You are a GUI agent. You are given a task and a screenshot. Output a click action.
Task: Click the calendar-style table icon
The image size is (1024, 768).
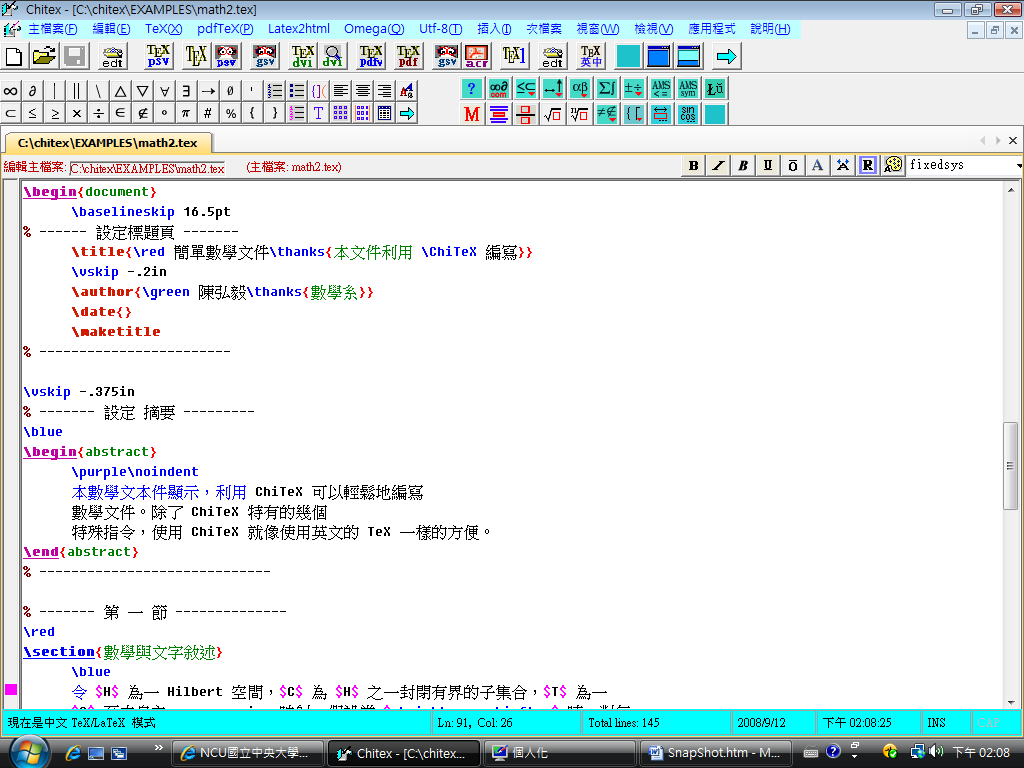(385, 113)
